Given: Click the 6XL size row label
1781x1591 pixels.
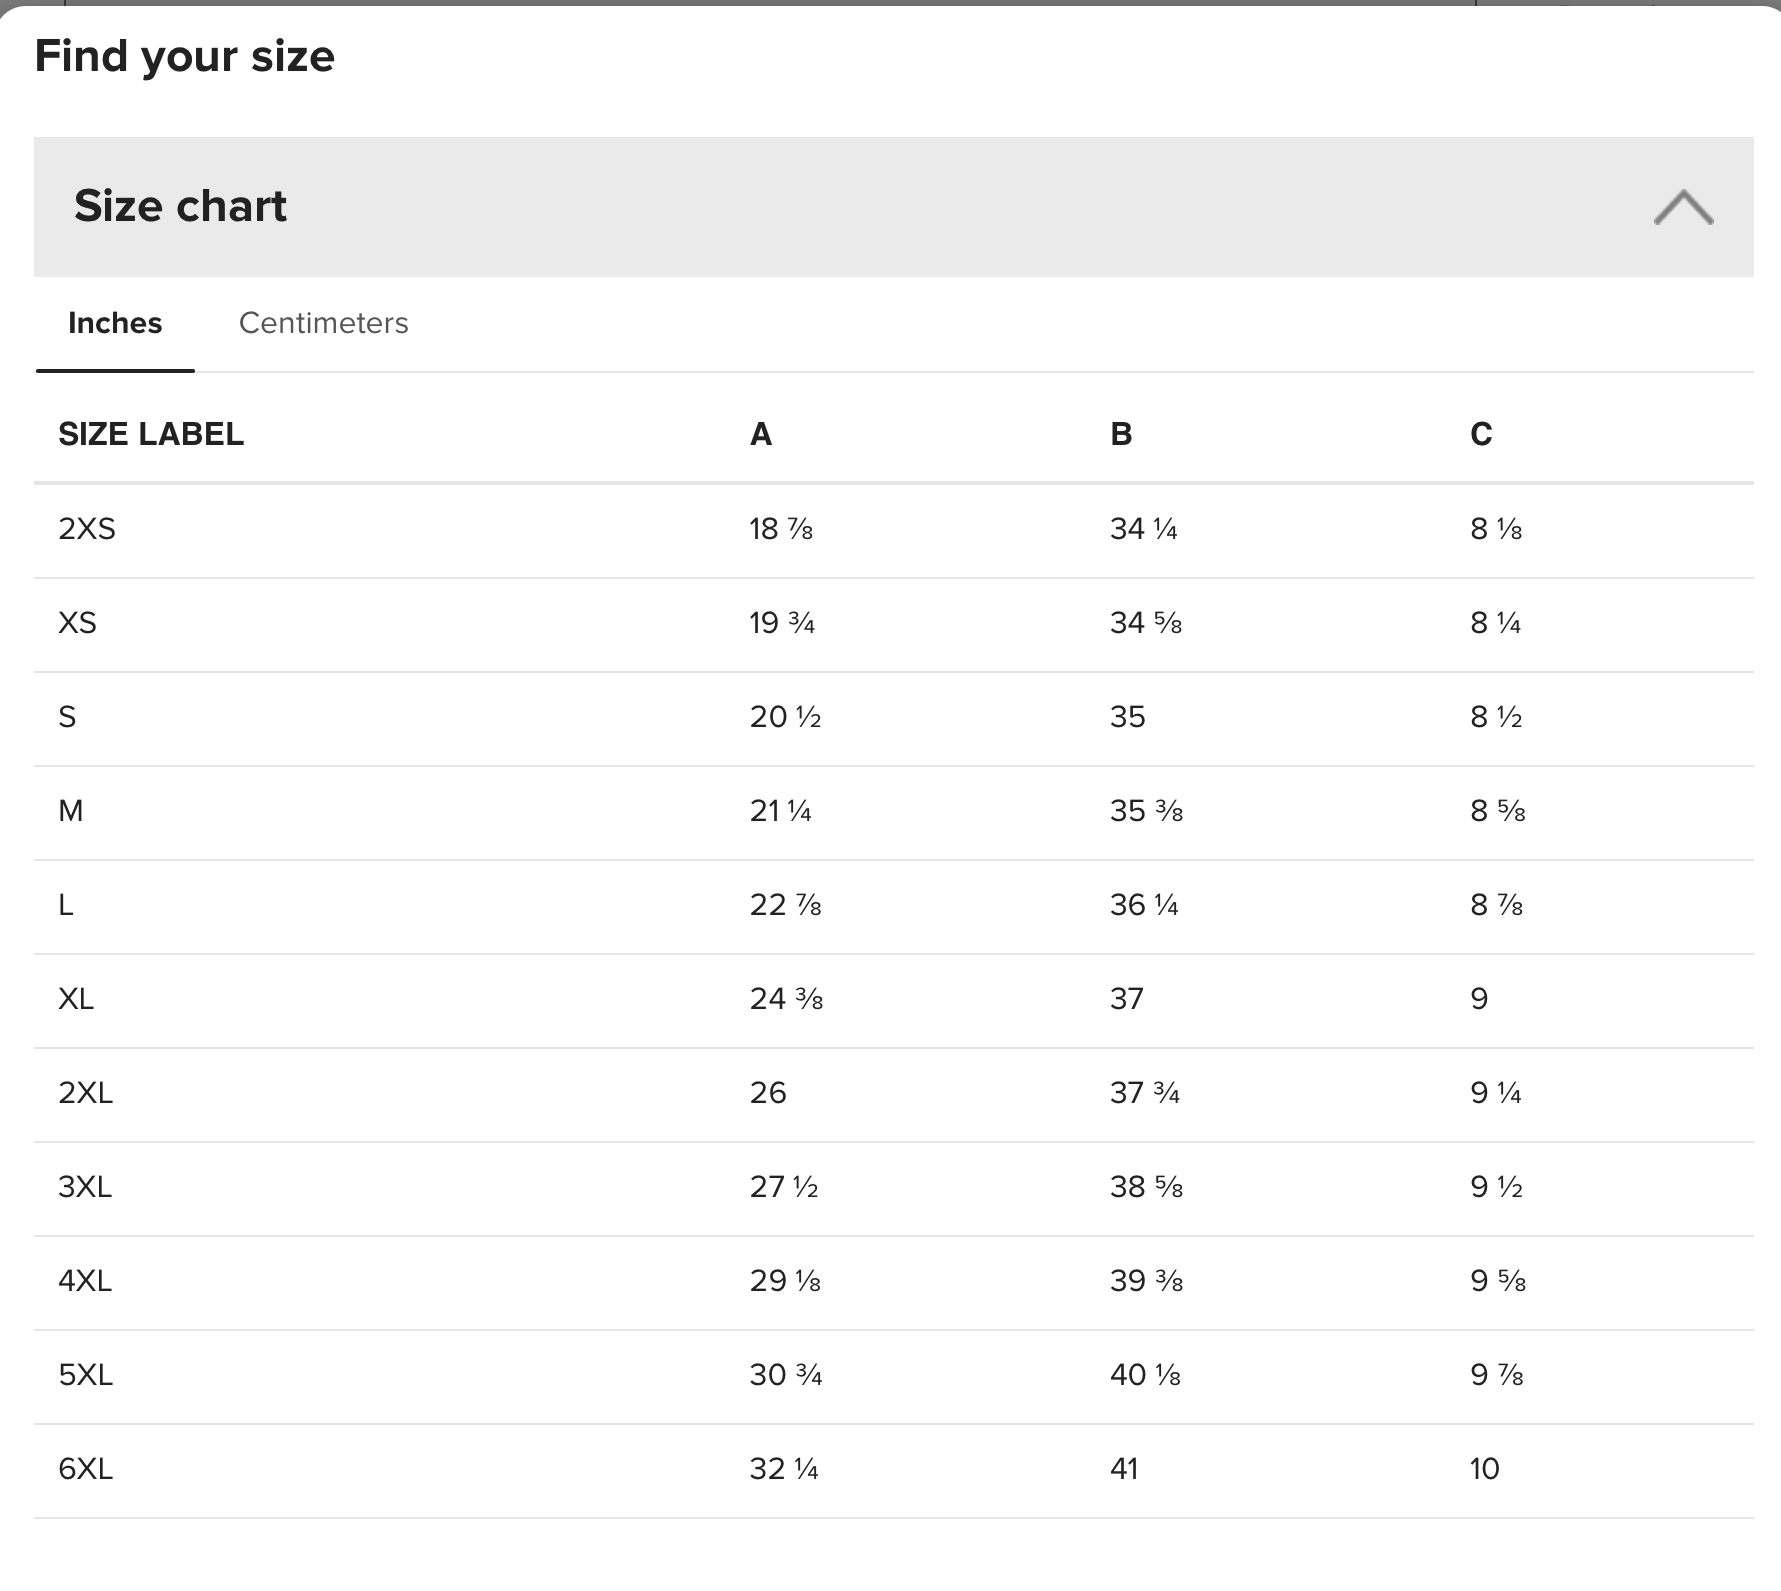Looking at the screenshot, I should [85, 1468].
